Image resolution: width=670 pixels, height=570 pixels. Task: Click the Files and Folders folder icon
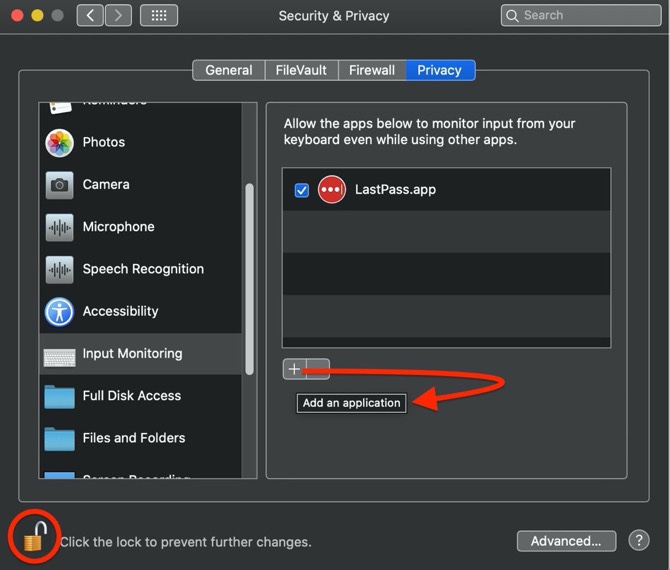[x=59, y=439]
